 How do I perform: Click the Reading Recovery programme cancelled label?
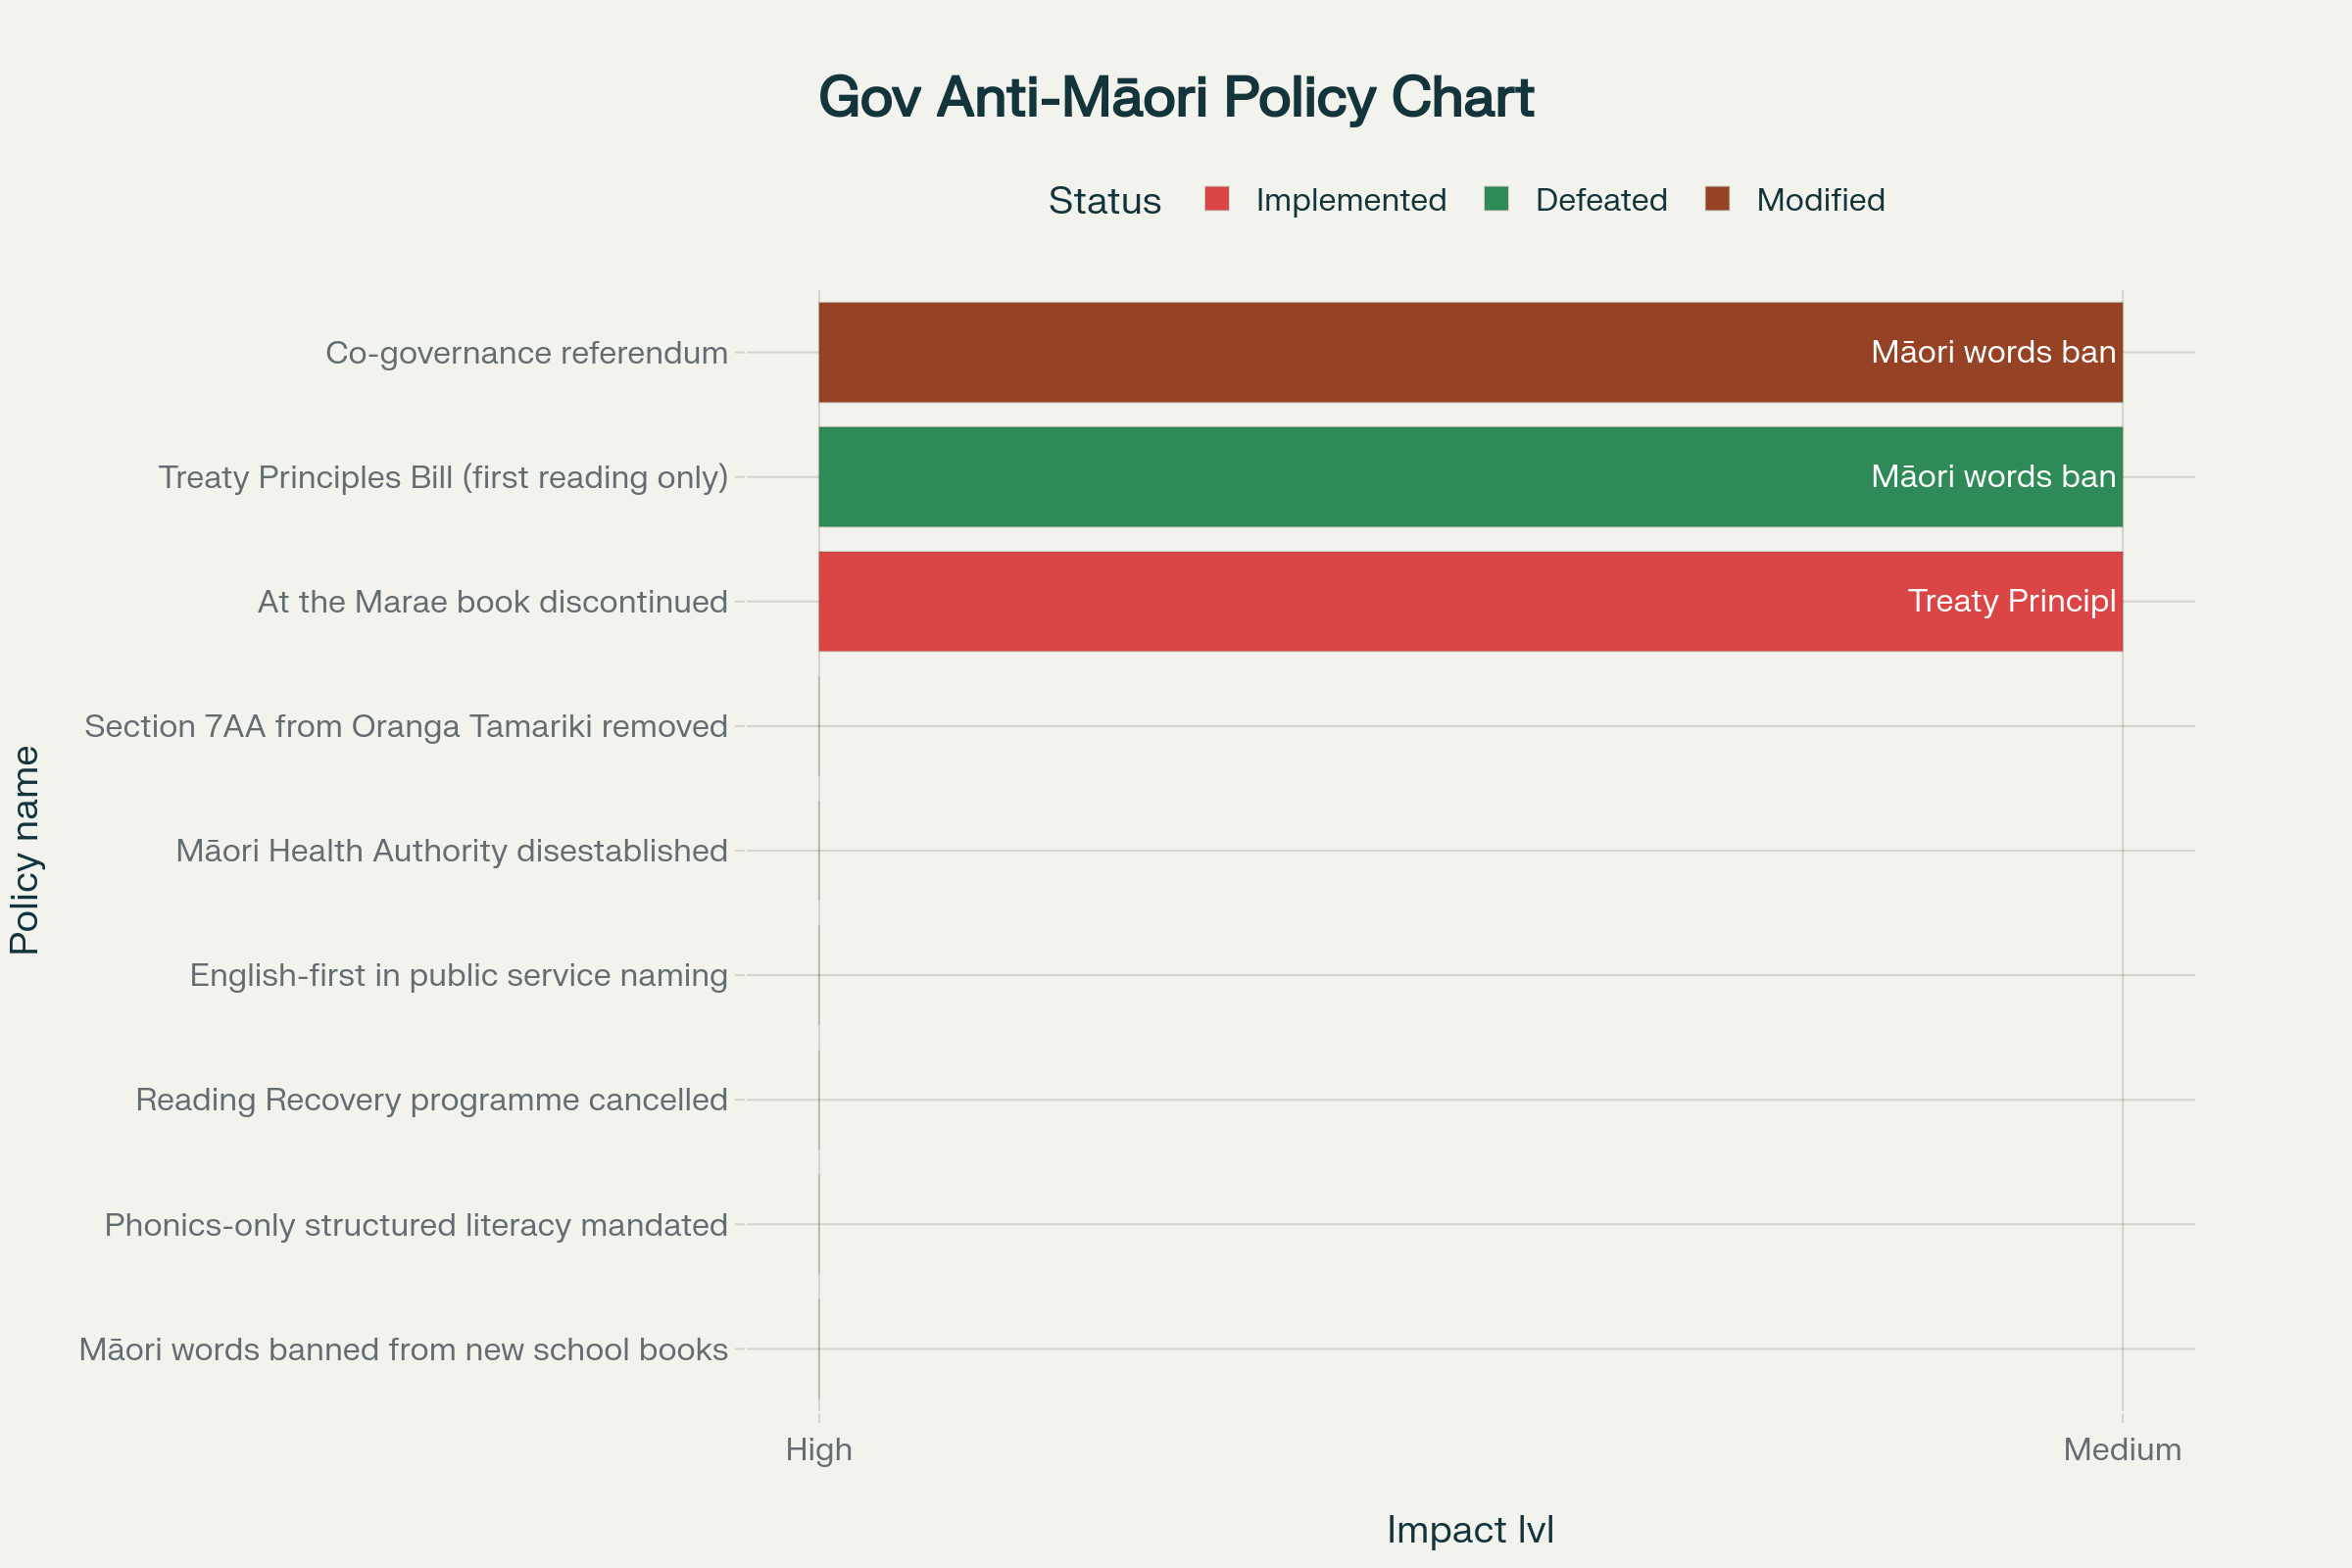click(x=431, y=1100)
